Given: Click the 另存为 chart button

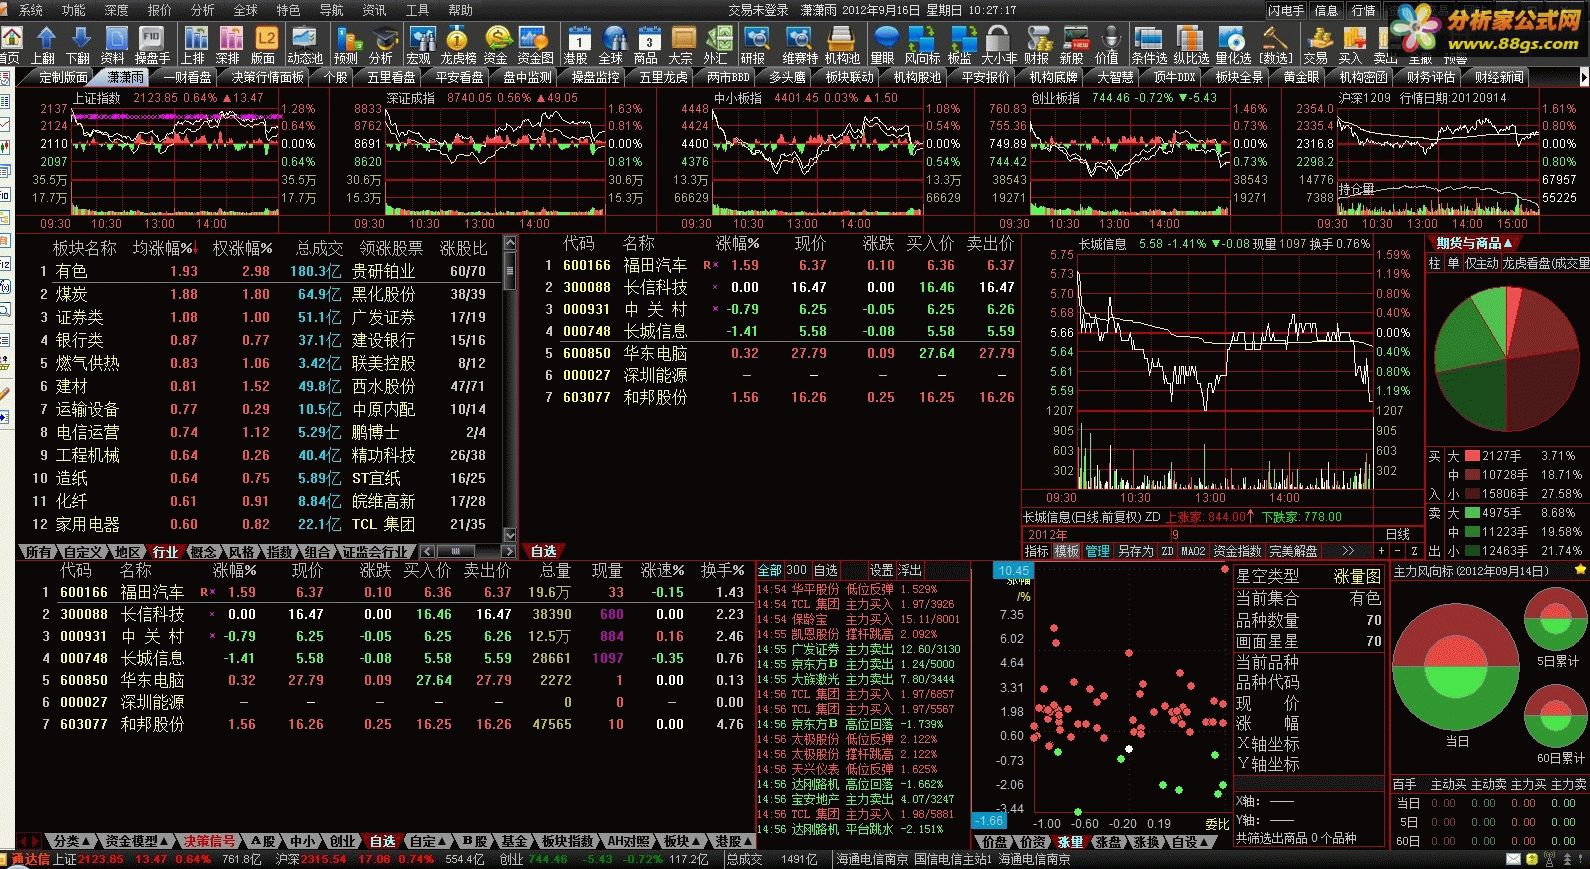Looking at the screenshot, I should pos(1135,551).
